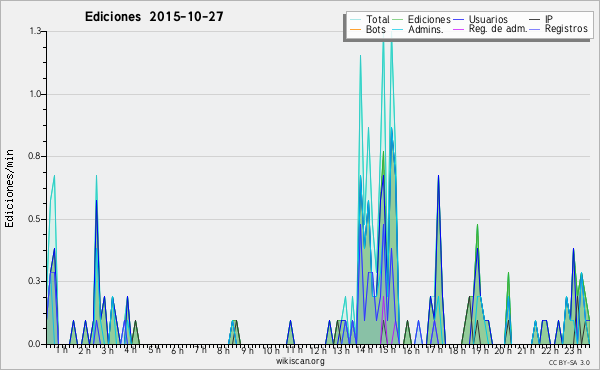
Task: Click the 'Registros' legend entry
Action: click(x=566, y=29)
